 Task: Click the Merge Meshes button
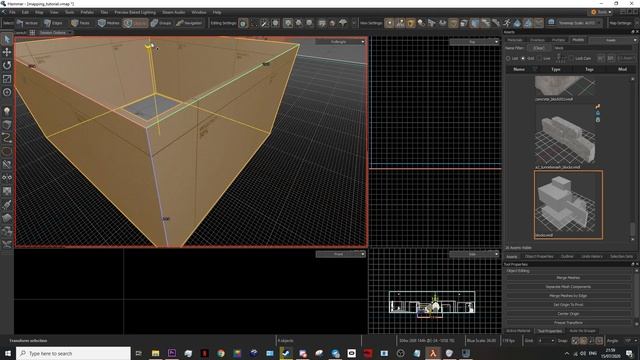pos(568,278)
